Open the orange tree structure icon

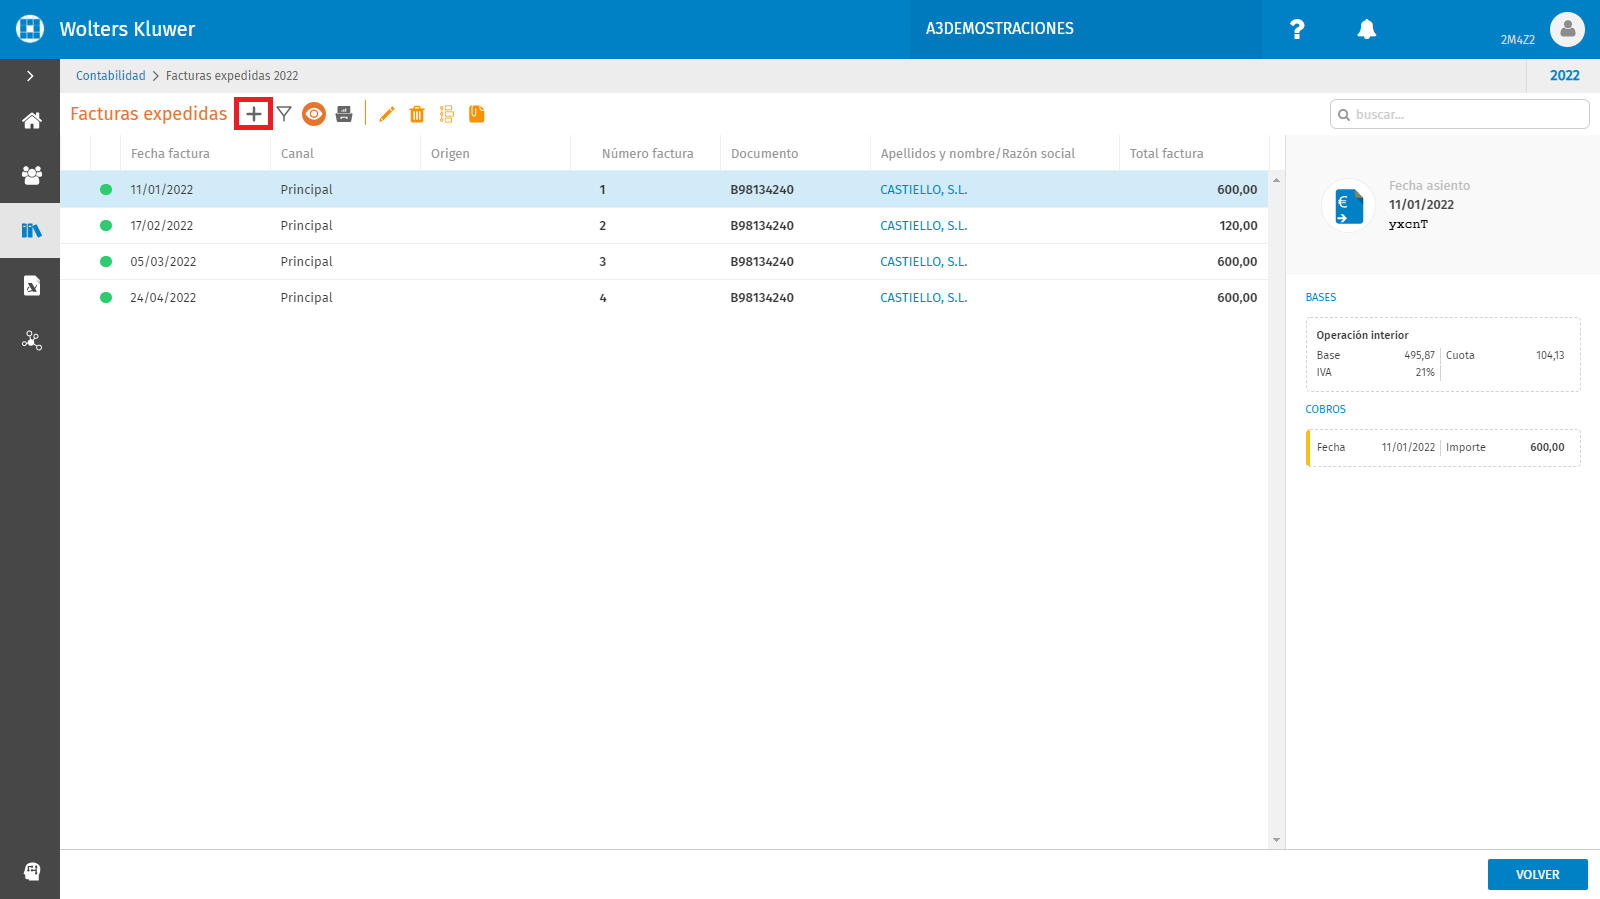click(x=447, y=114)
